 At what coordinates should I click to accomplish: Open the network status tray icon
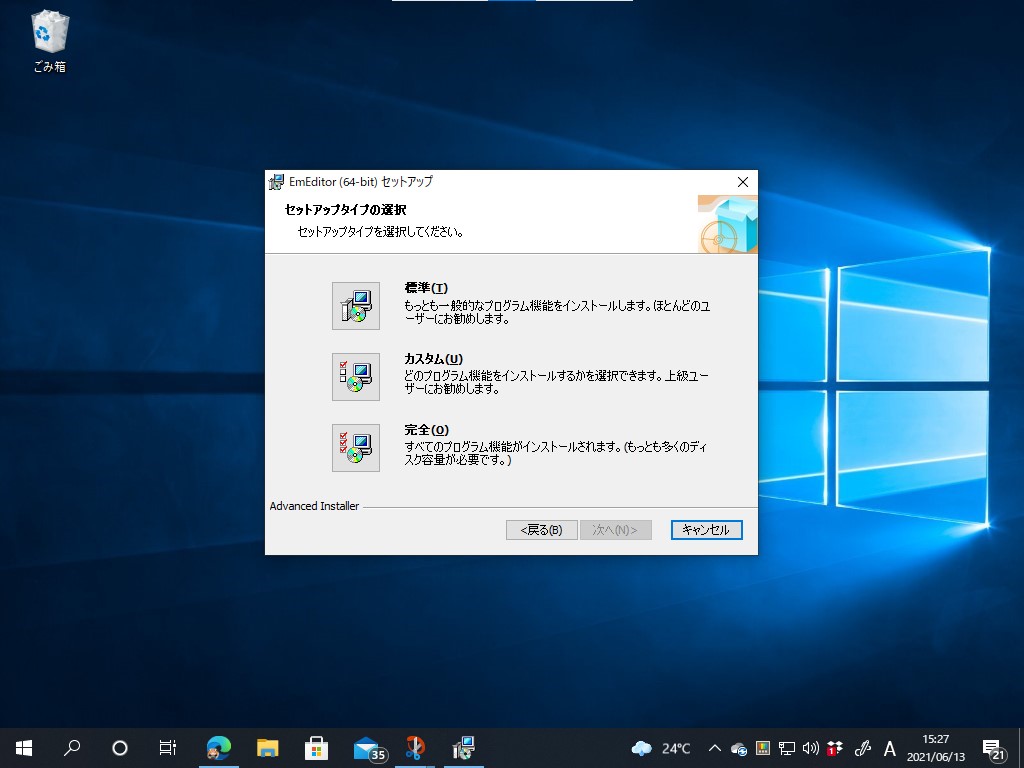787,748
